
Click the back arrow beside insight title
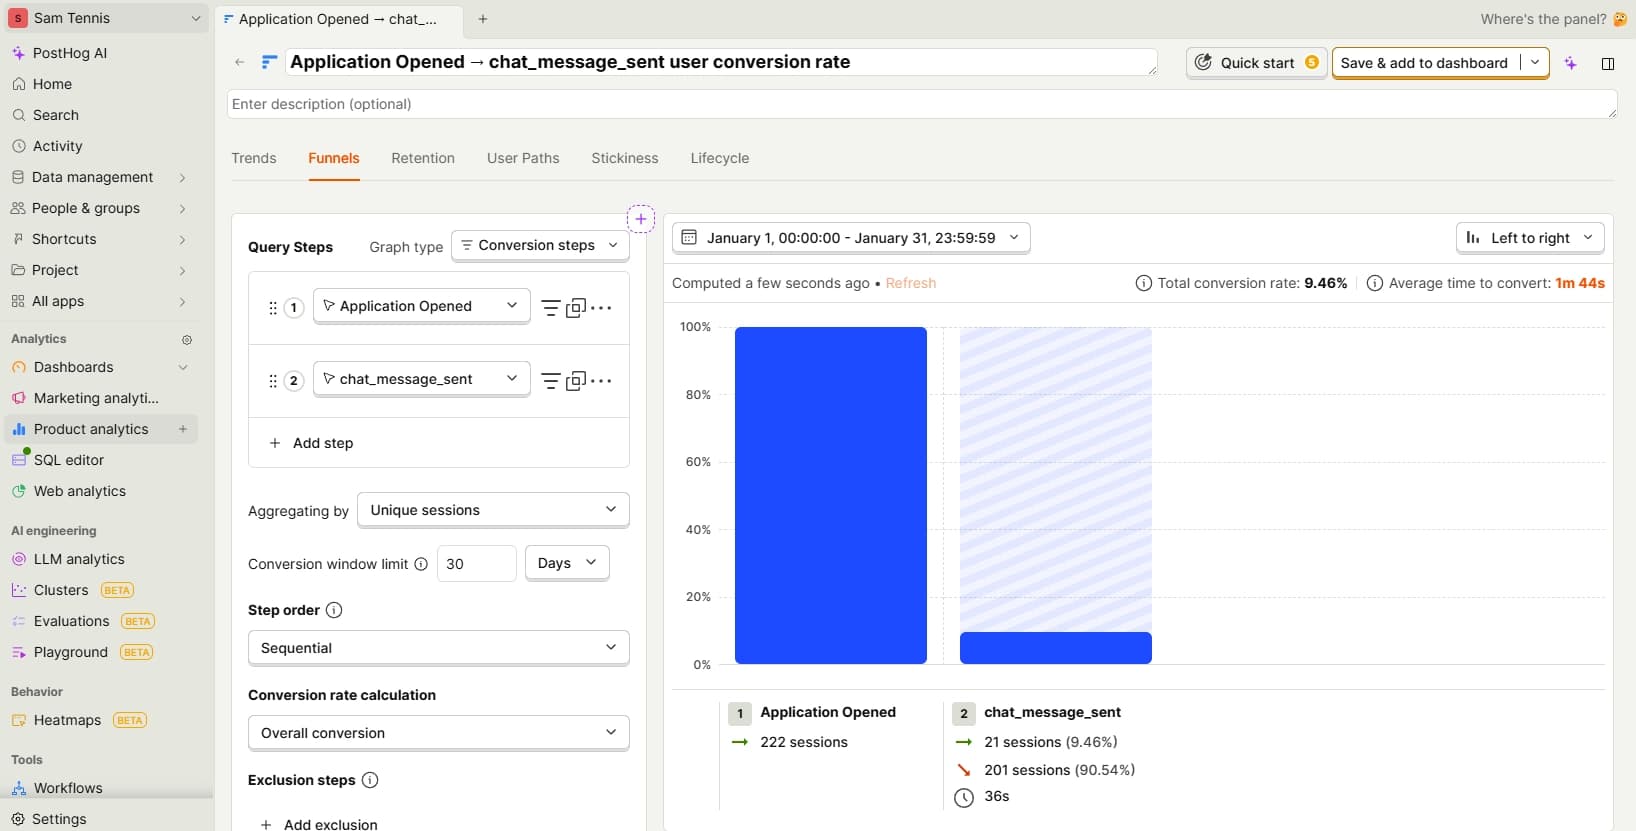(240, 62)
